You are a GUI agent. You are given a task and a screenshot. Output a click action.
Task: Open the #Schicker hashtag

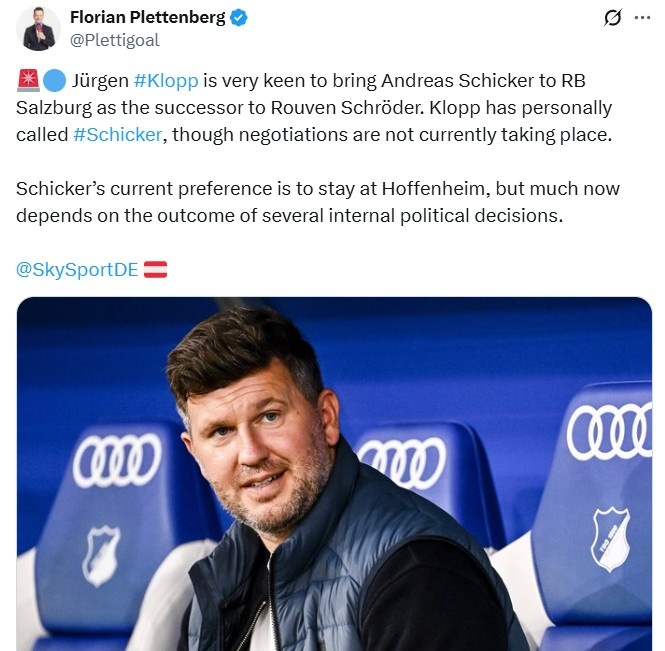[x=117, y=135]
